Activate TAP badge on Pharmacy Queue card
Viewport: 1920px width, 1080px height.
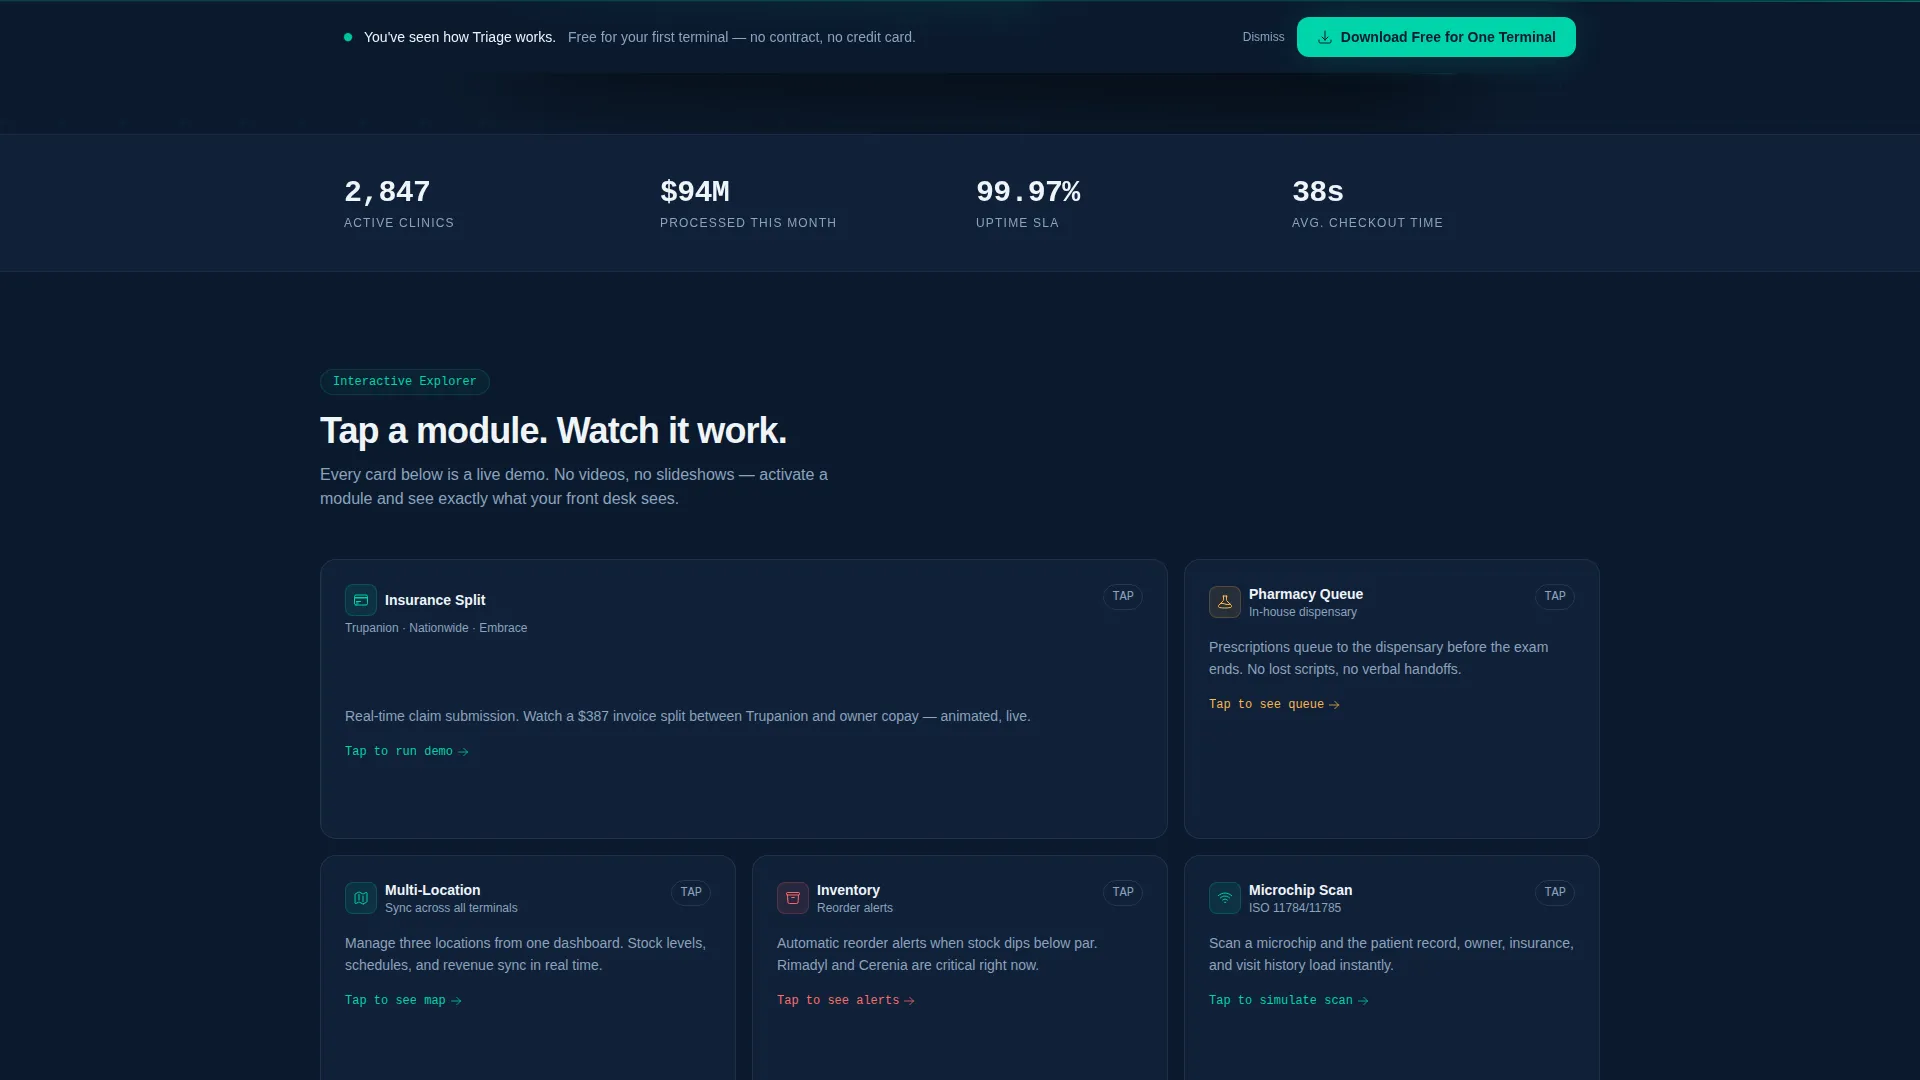1555,596
